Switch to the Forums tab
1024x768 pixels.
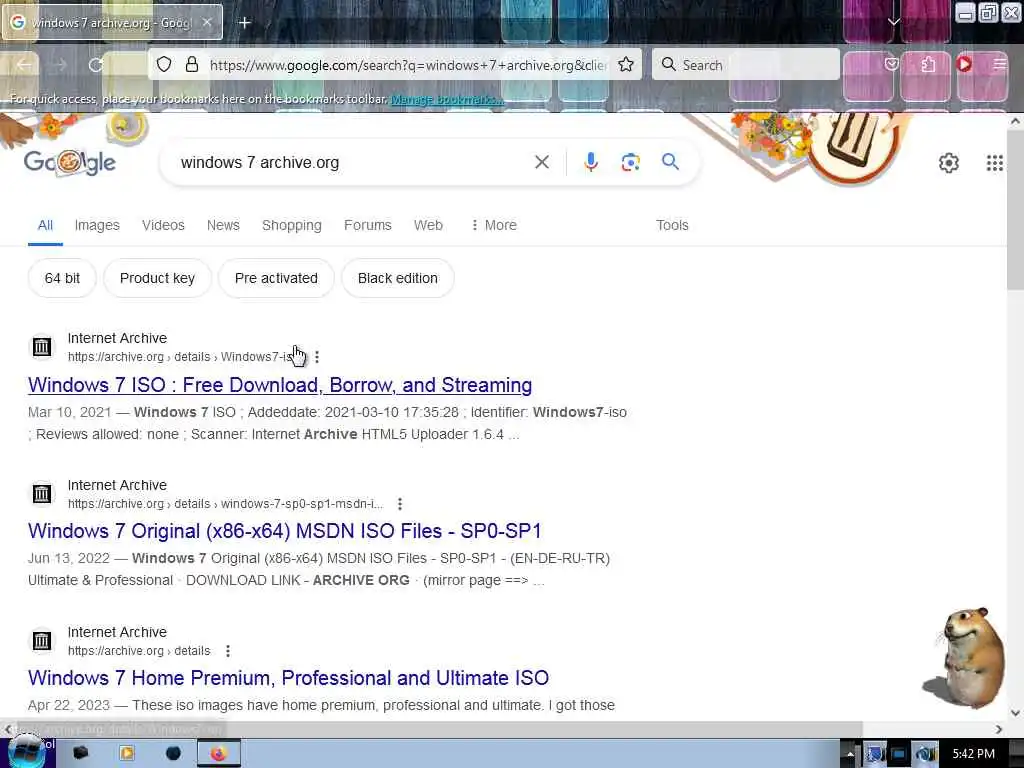tap(368, 225)
